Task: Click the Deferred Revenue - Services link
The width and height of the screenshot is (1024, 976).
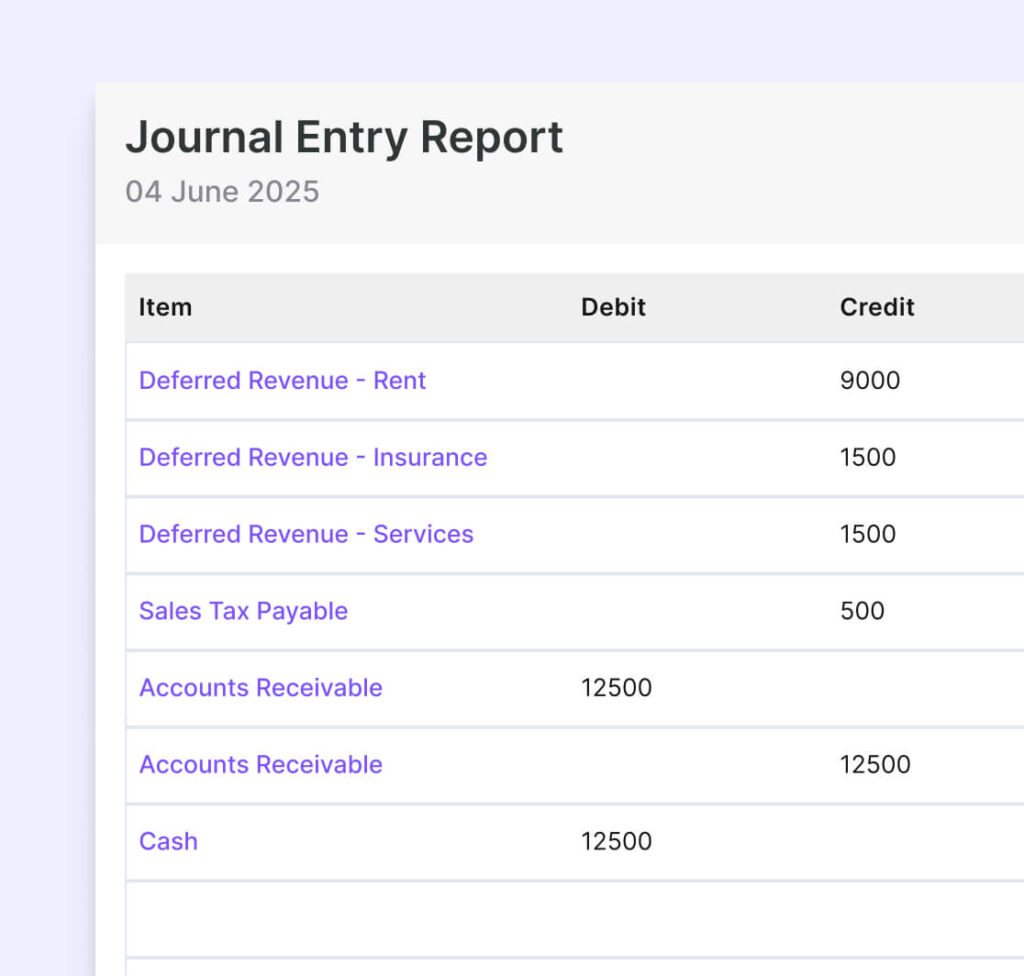Action: pos(306,534)
